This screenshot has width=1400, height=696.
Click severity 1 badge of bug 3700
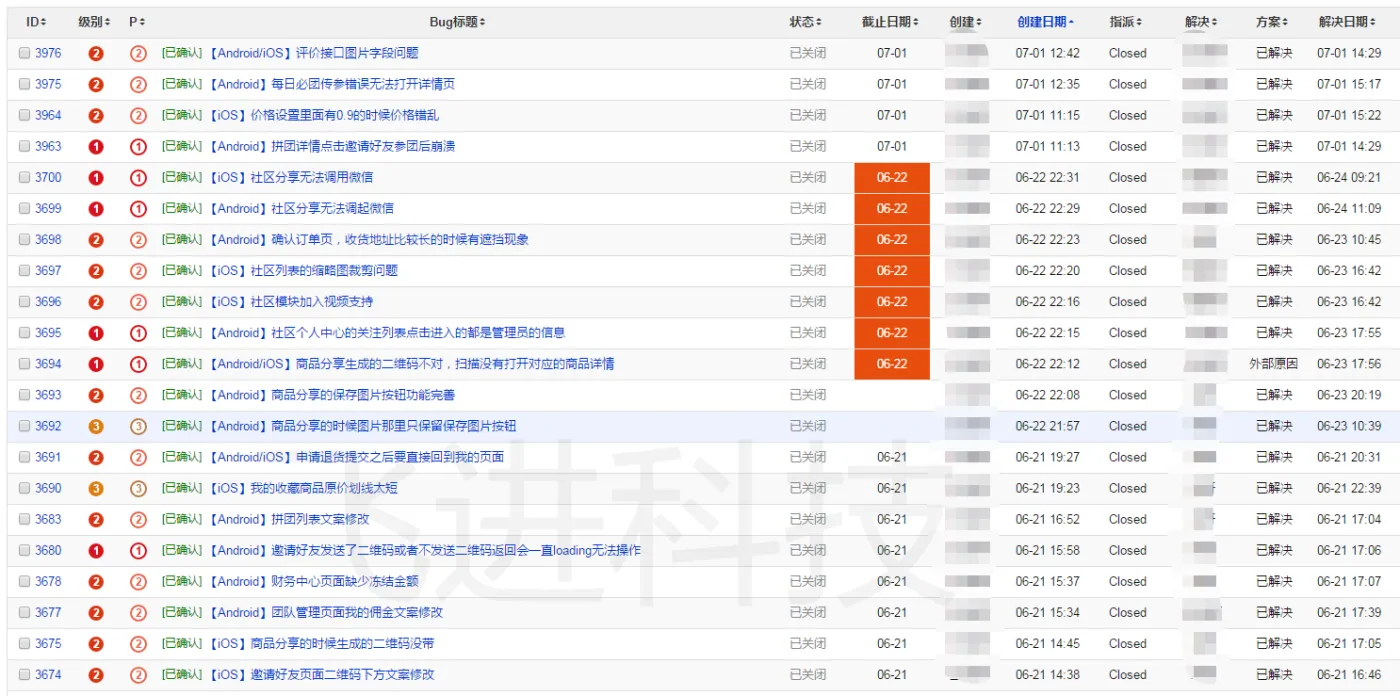pyautogui.click(x=96, y=178)
